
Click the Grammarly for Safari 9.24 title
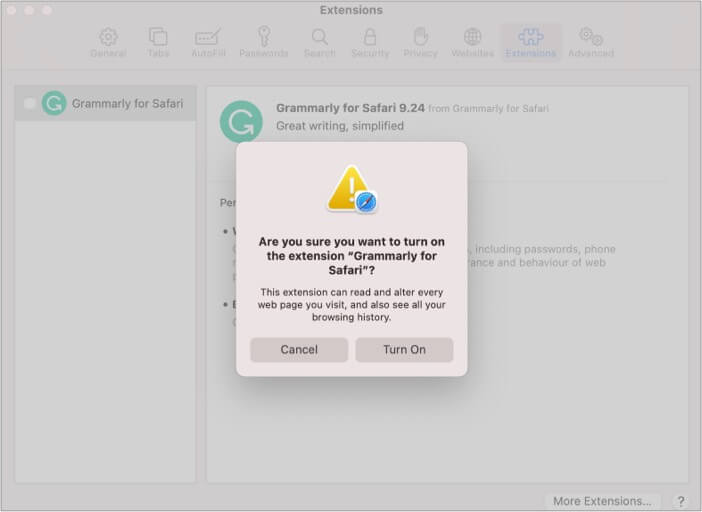tap(350, 108)
